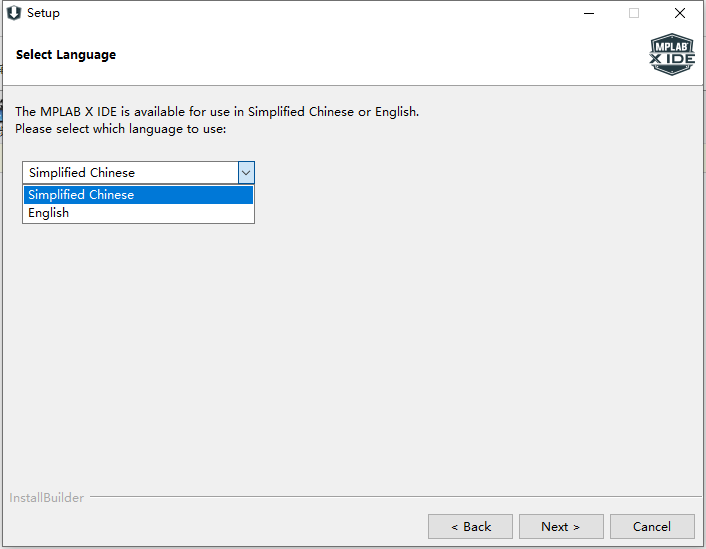Proceed with the Next button
The image size is (706, 549).
(561, 526)
